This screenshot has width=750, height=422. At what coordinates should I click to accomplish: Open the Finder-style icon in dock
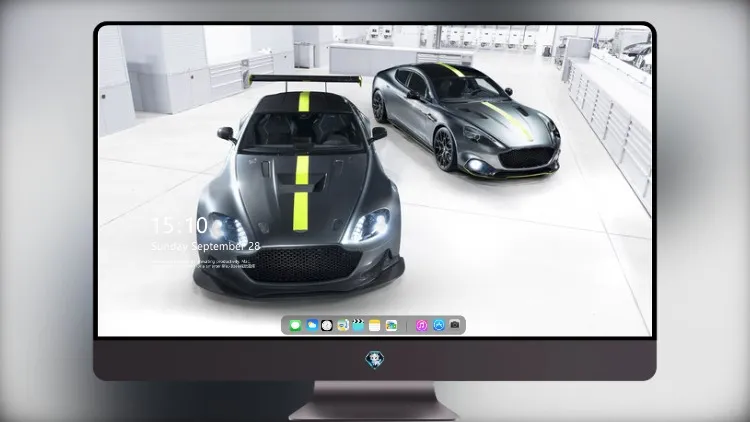pyautogui.click(x=343, y=325)
